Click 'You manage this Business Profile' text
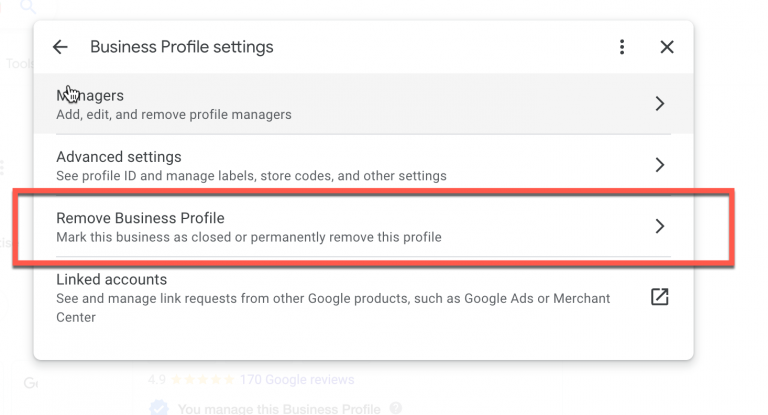This screenshot has height=415, width=768. 279,408
